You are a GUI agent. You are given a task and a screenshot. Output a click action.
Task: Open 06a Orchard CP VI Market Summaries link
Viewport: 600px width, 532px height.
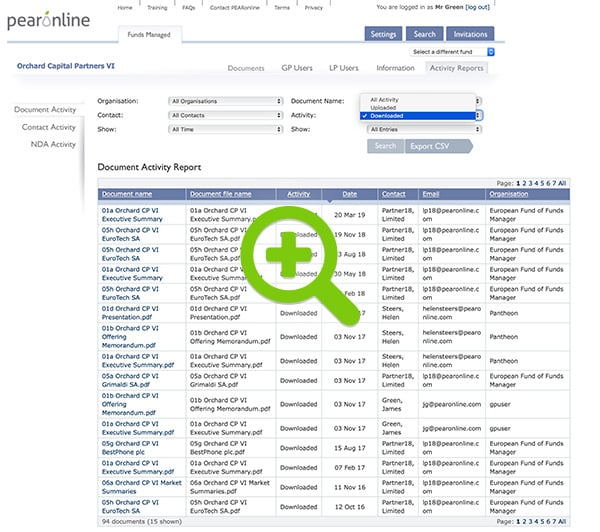(142, 487)
